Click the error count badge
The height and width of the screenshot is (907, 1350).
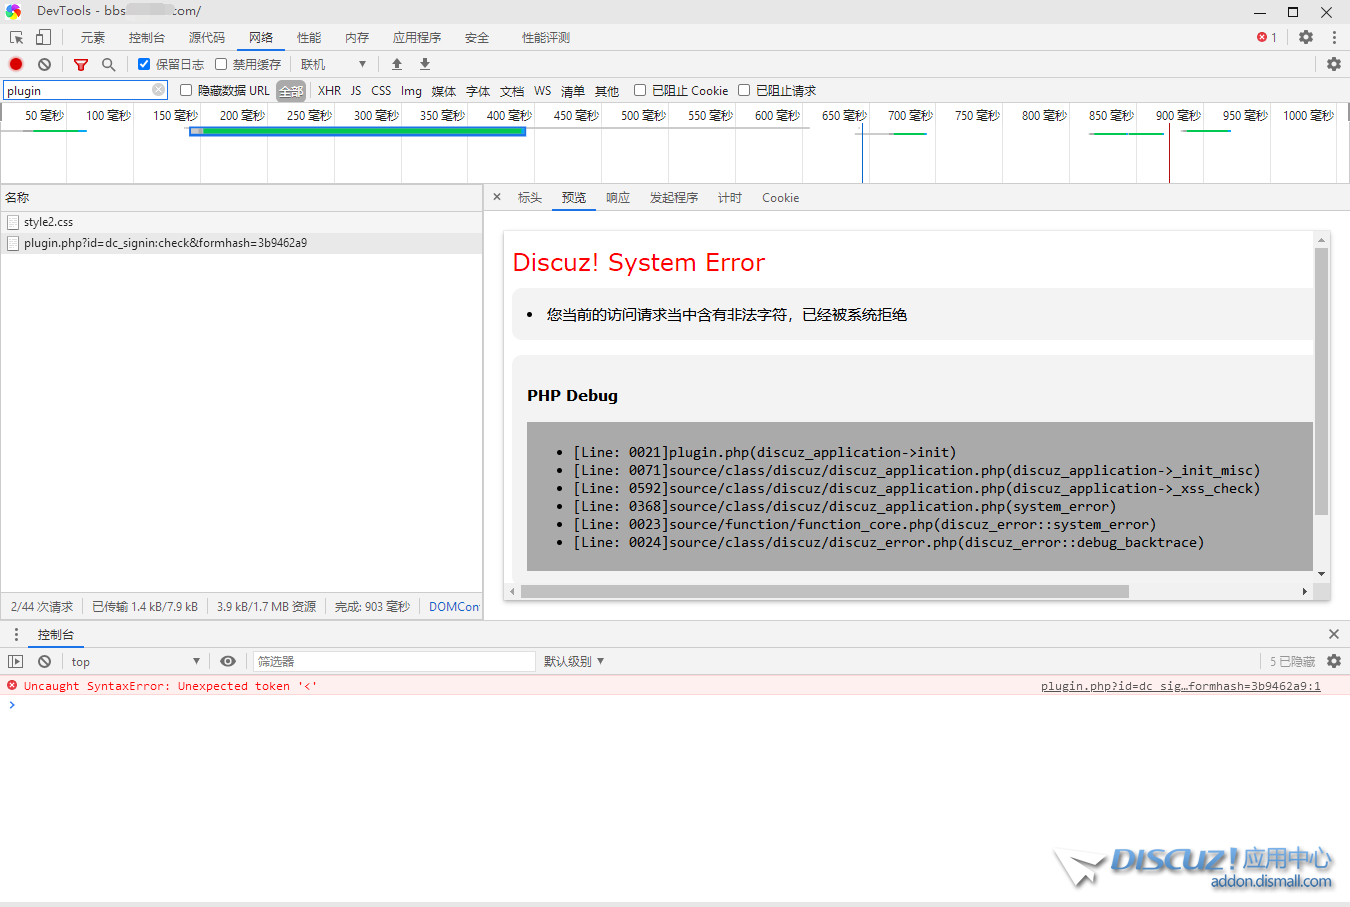(x=1267, y=37)
